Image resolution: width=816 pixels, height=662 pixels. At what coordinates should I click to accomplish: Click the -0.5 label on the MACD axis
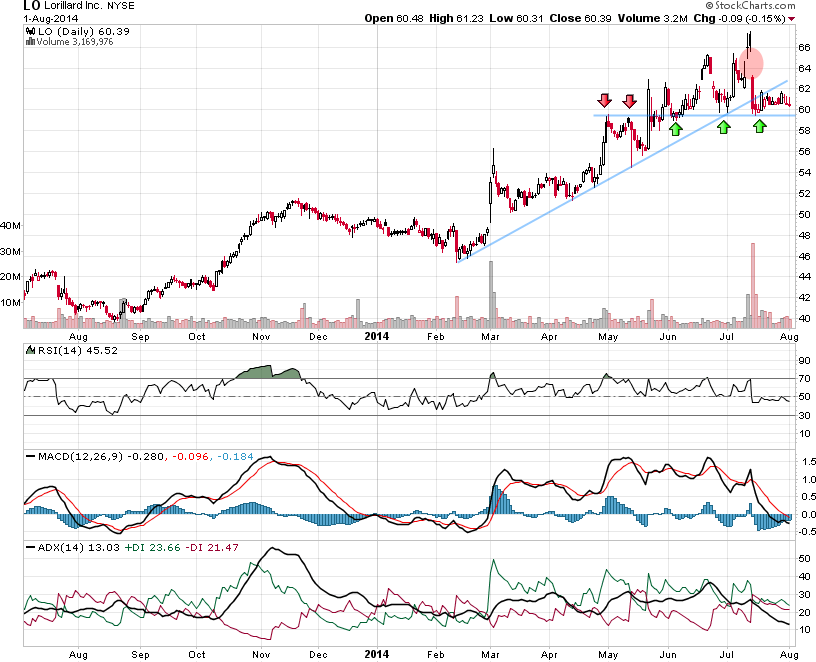(807, 531)
